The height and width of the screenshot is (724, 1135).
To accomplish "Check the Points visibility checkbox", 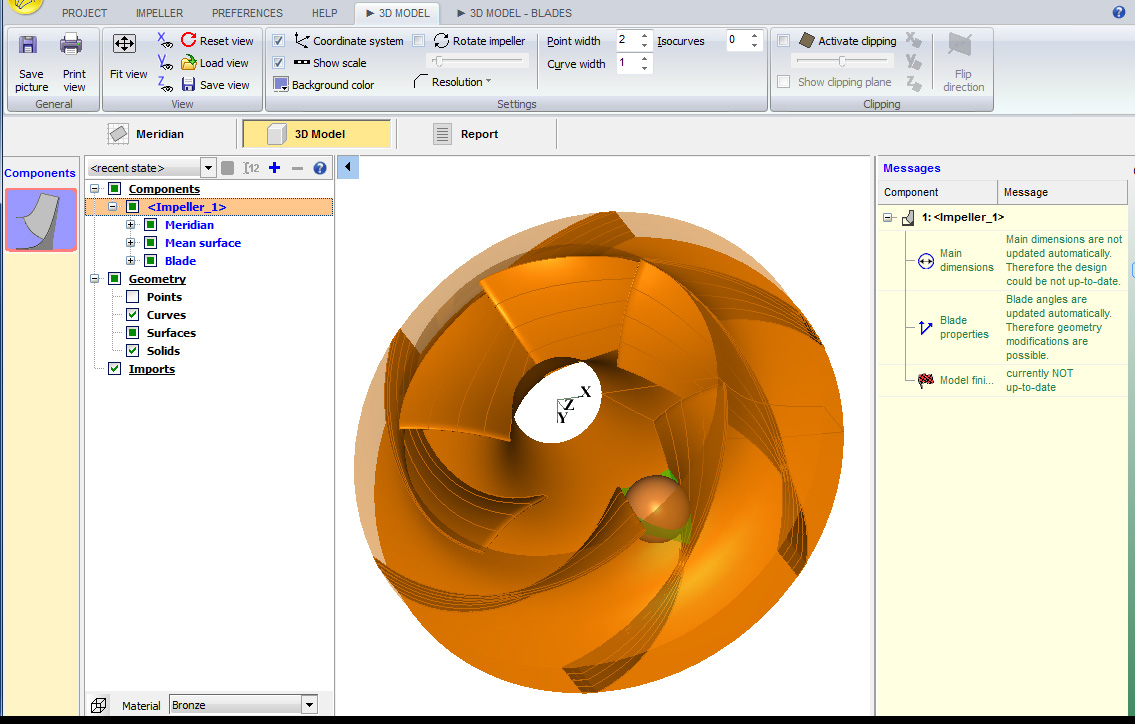I will tap(132, 297).
